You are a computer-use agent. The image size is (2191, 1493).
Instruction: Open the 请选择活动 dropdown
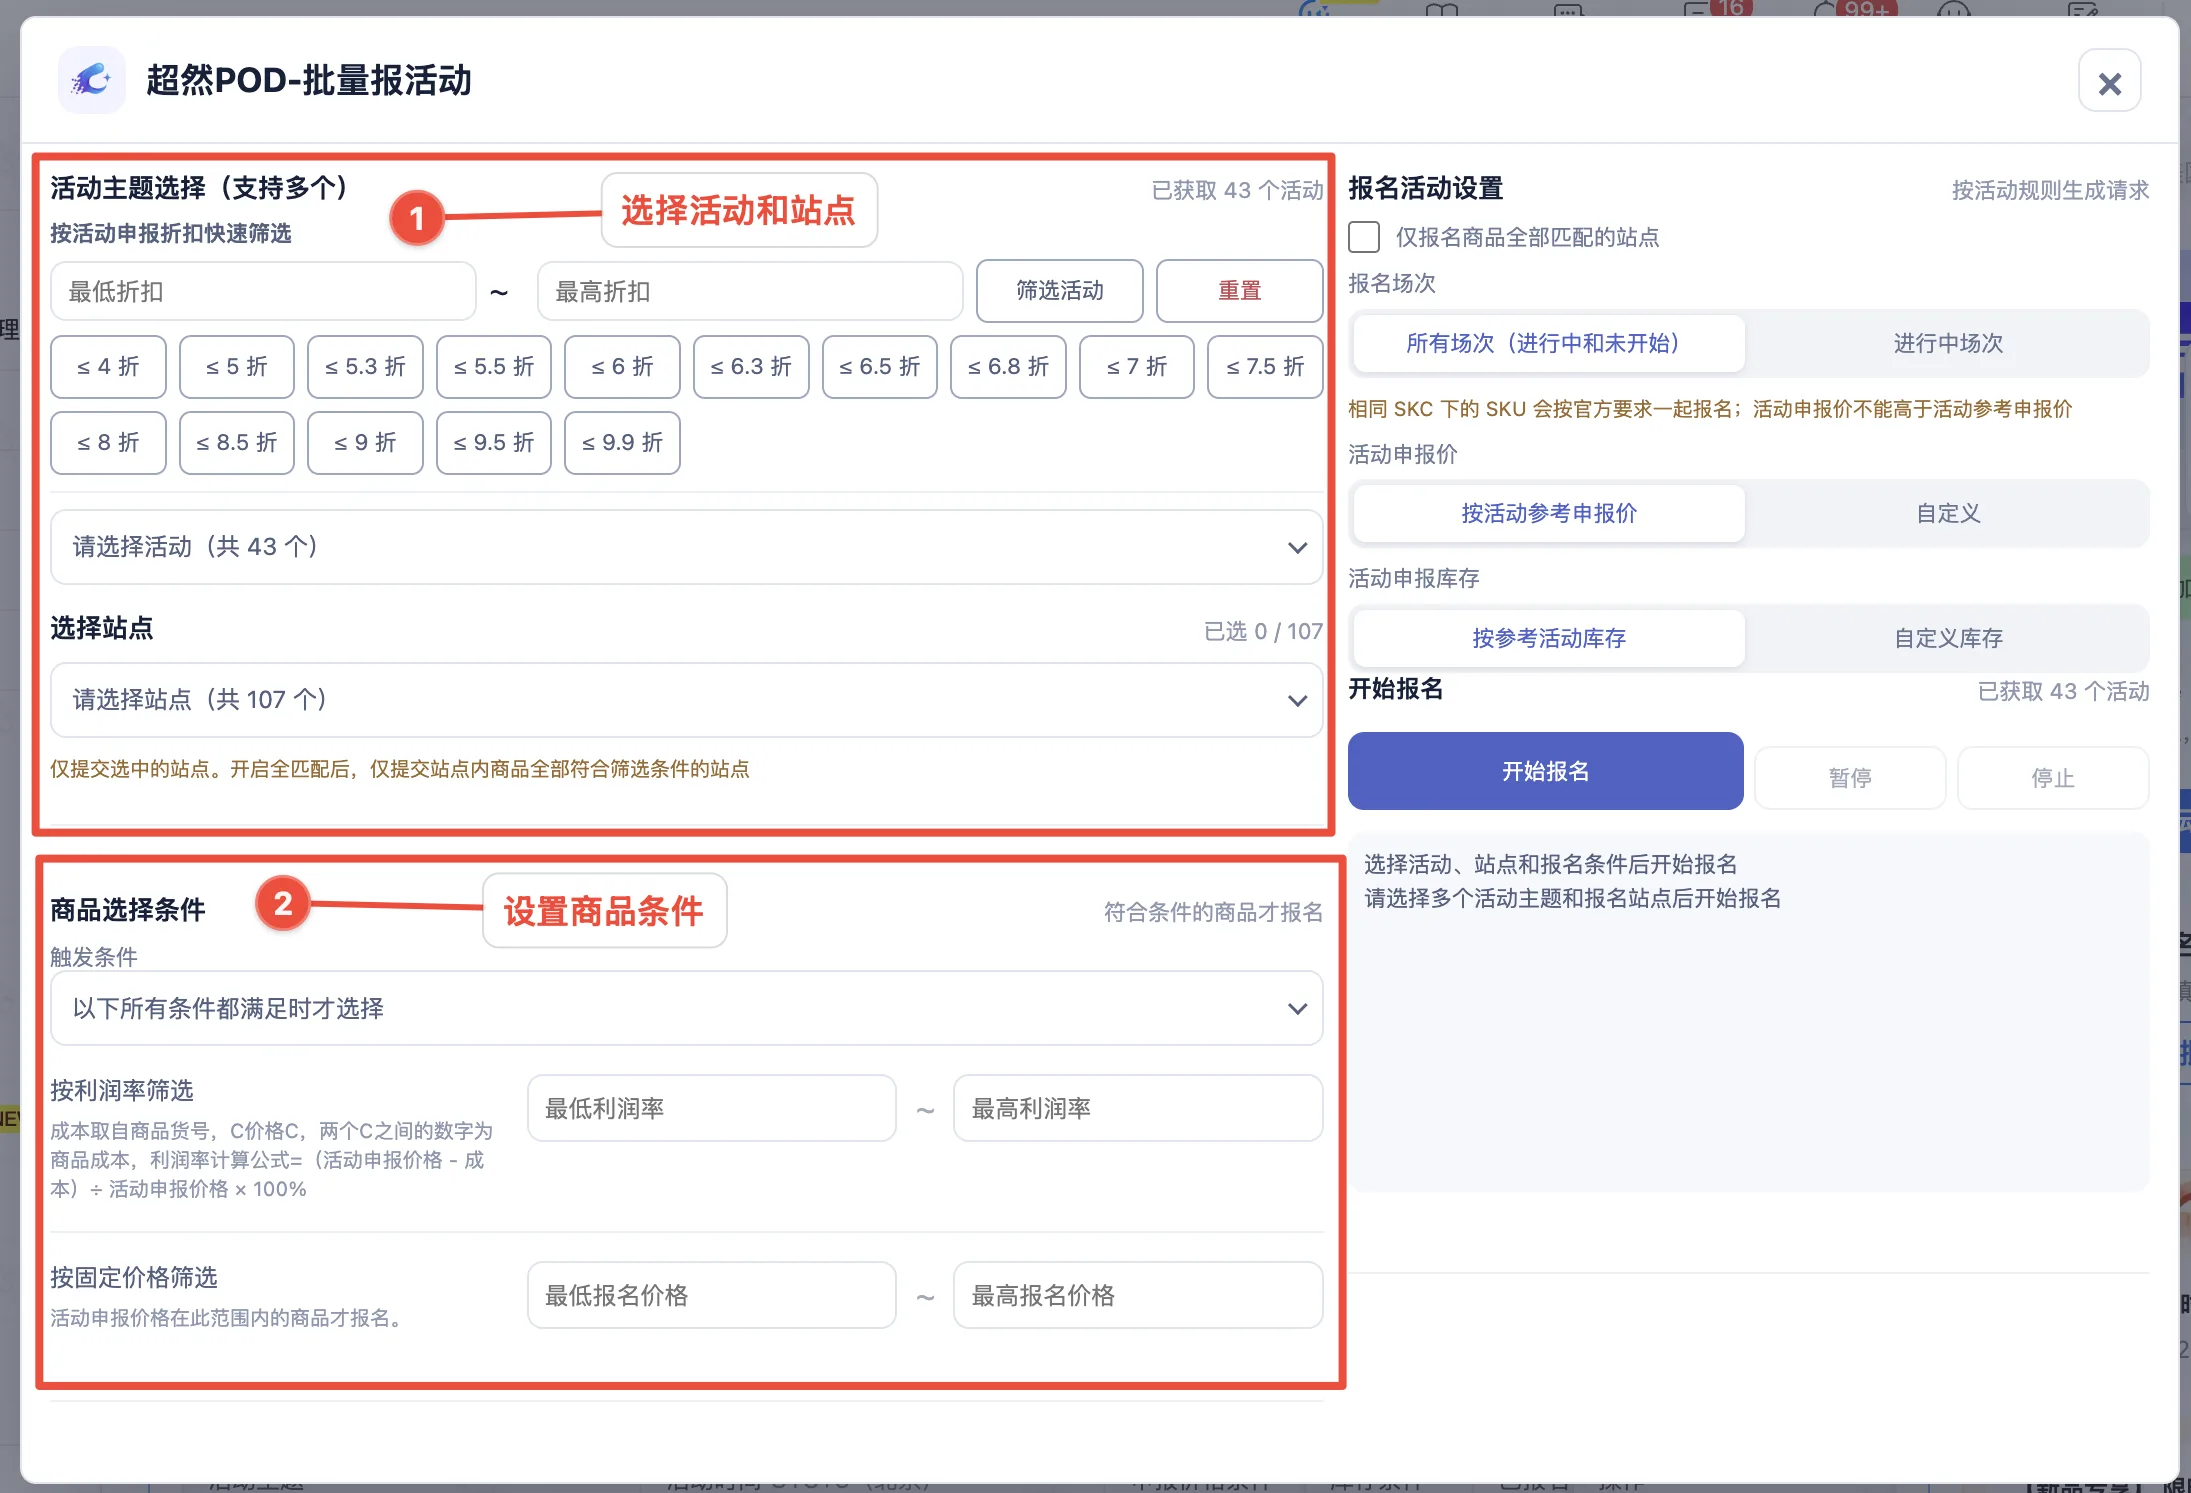(x=686, y=547)
